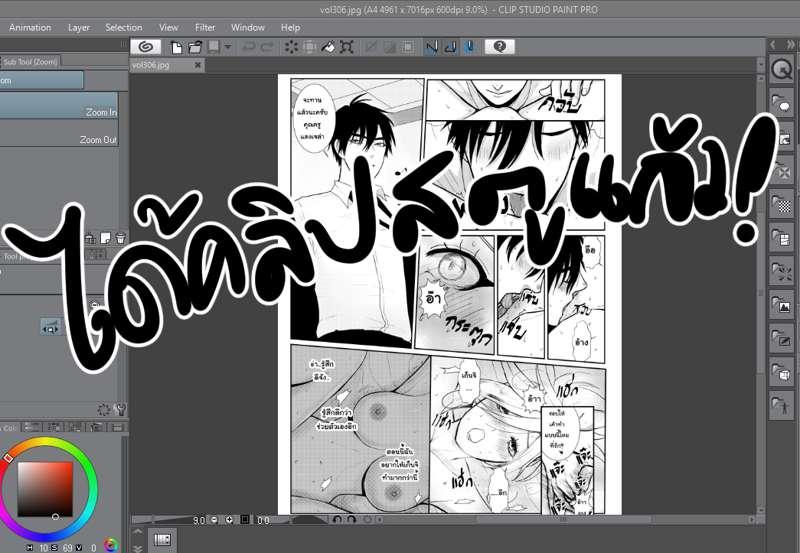The image size is (800, 553).
Task: Click the Invert selection icon
Action: coord(390,47)
